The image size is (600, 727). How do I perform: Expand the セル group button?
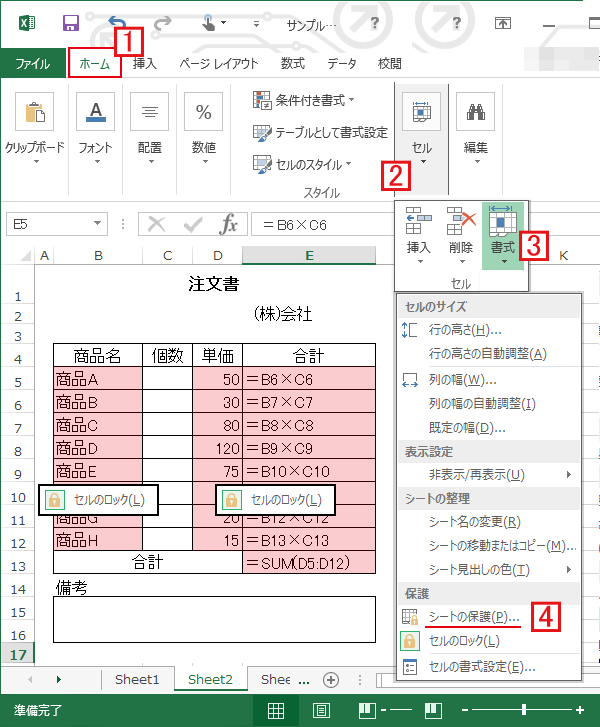(x=421, y=129)
